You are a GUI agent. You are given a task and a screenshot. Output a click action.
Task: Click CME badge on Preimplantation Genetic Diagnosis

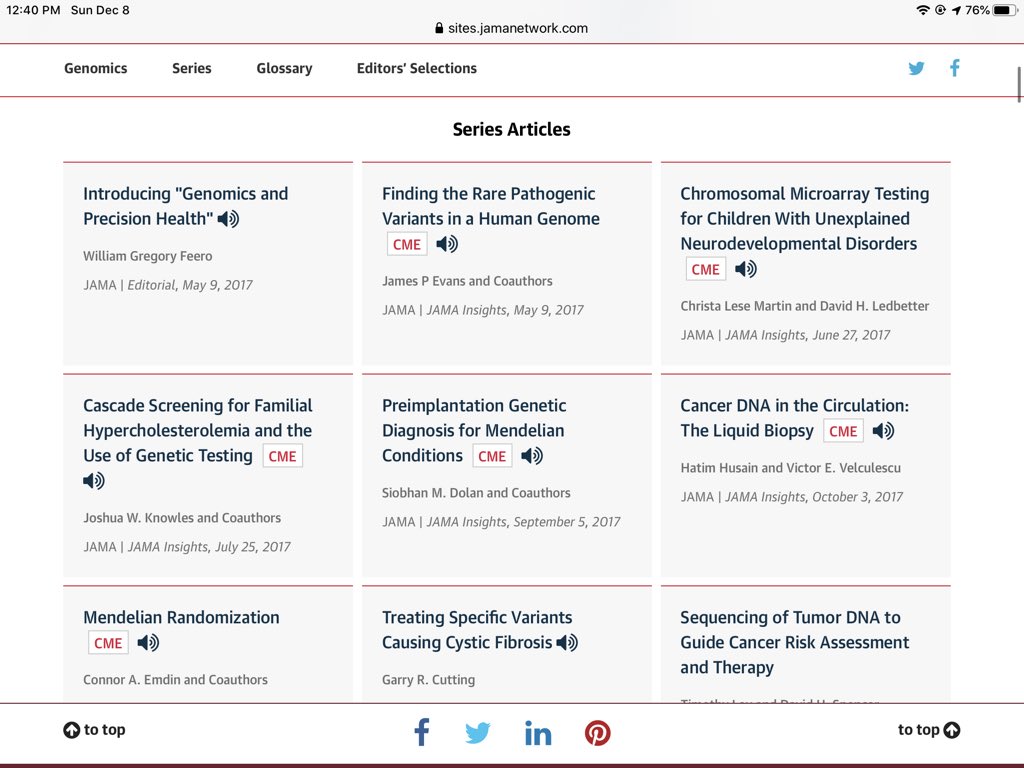492,456
